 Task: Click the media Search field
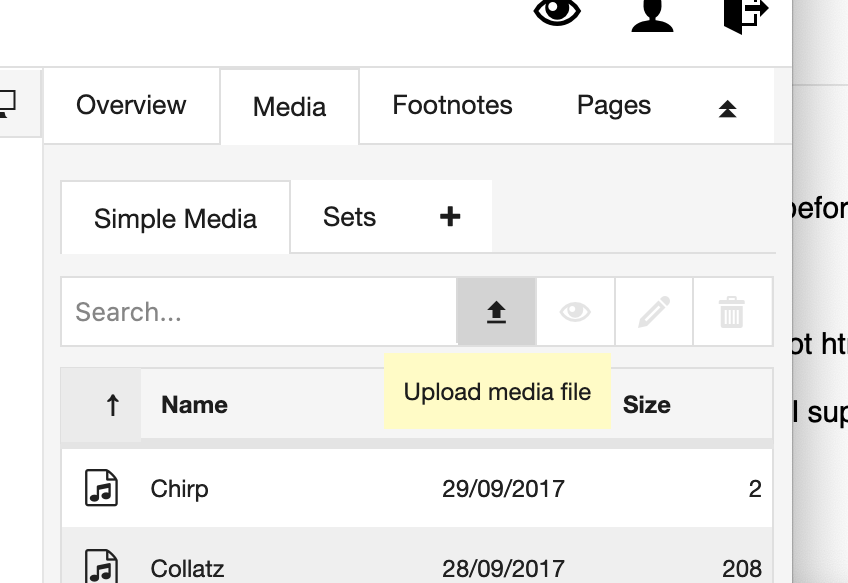click(260, 312)
